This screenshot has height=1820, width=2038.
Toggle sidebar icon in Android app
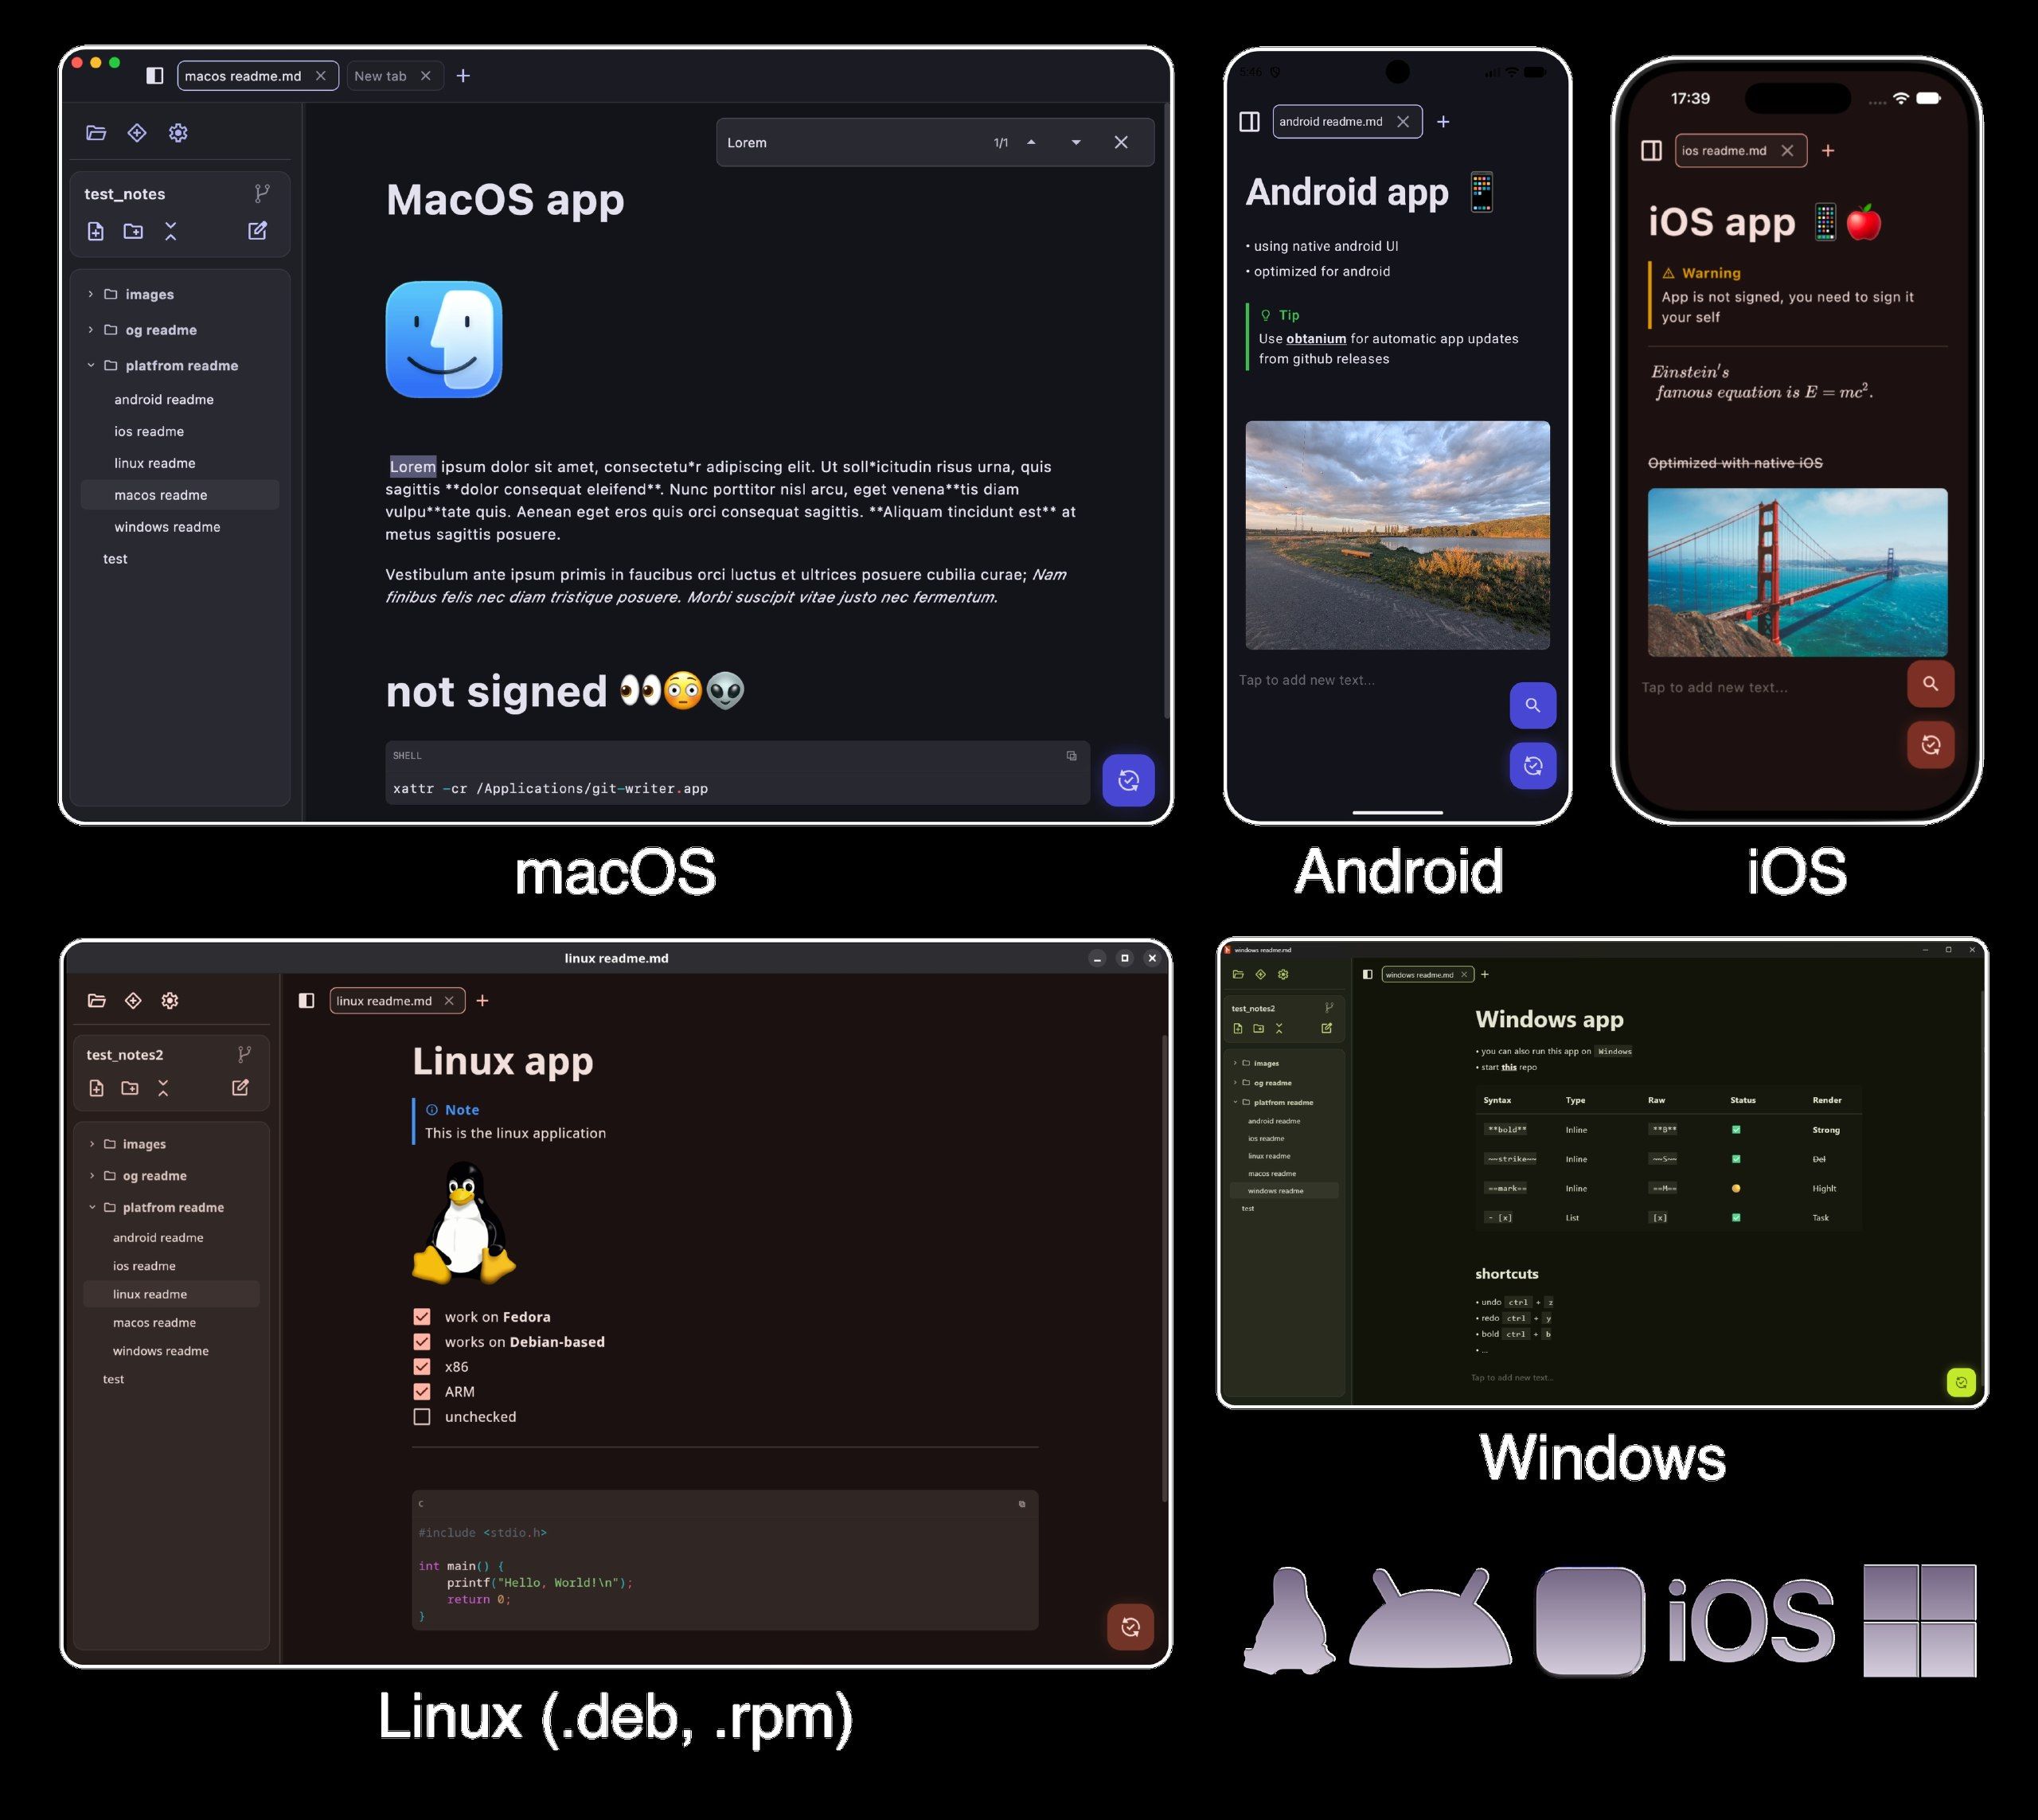coord(1249,122)
